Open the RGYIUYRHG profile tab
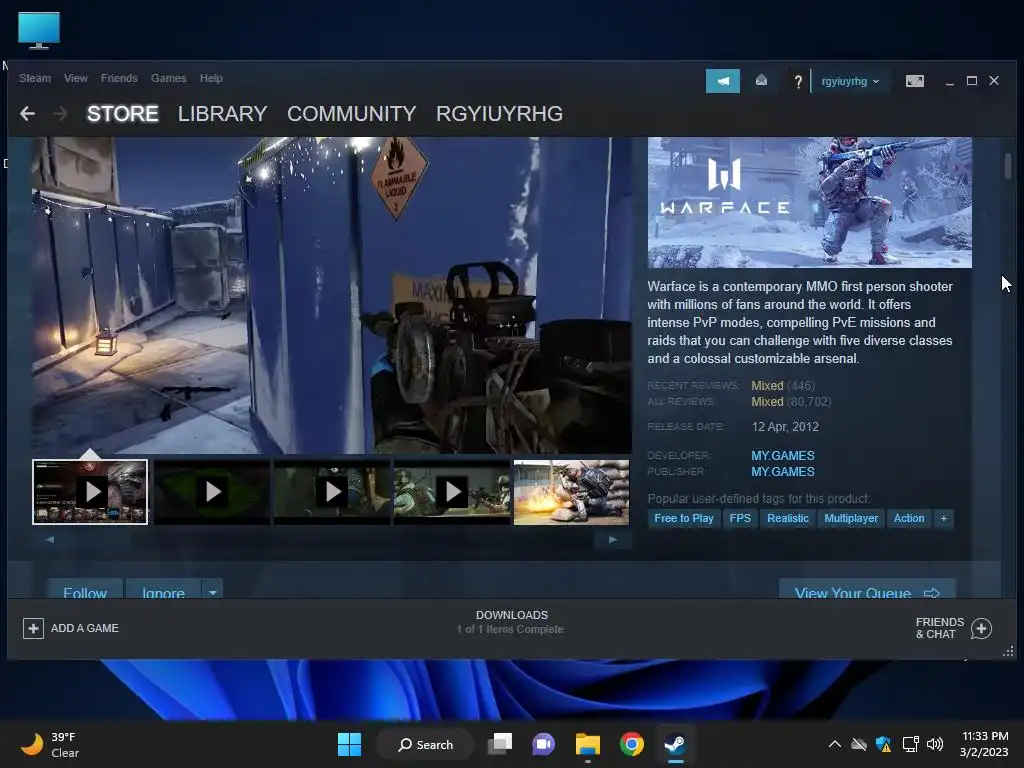This screenshot has width=1024, height=768. (x=499, y=114)
